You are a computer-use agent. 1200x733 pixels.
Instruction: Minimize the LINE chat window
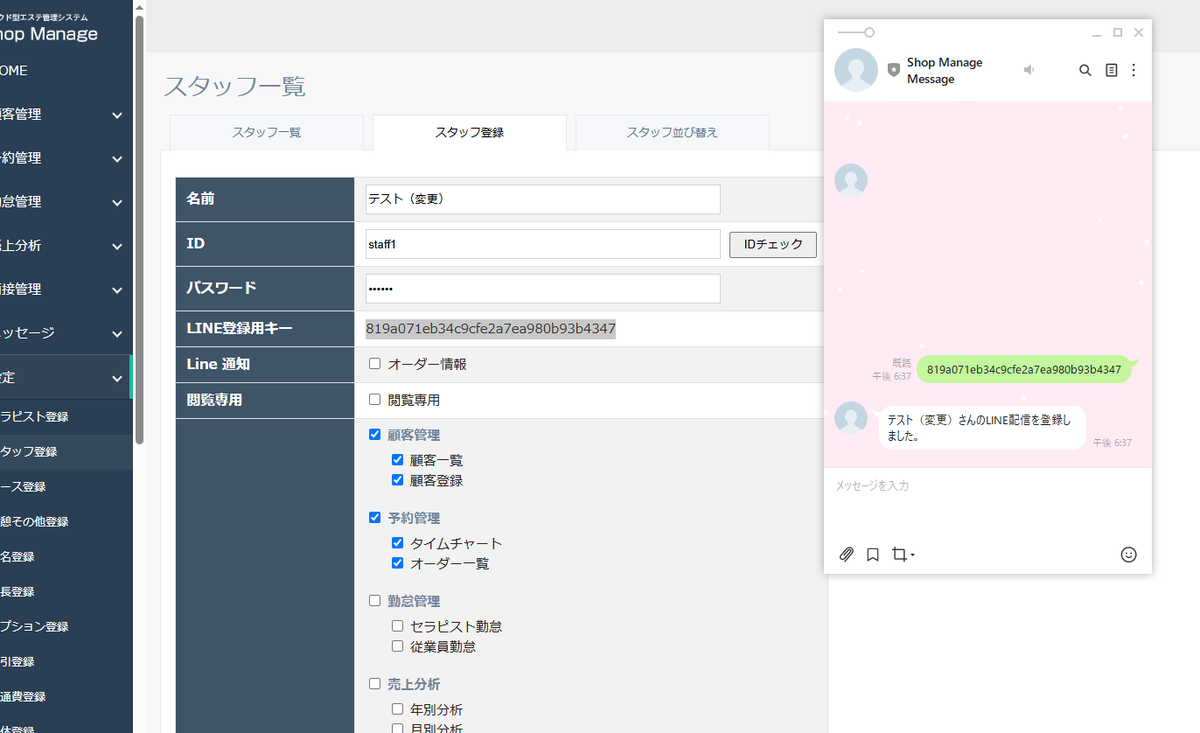[1097, 33]
